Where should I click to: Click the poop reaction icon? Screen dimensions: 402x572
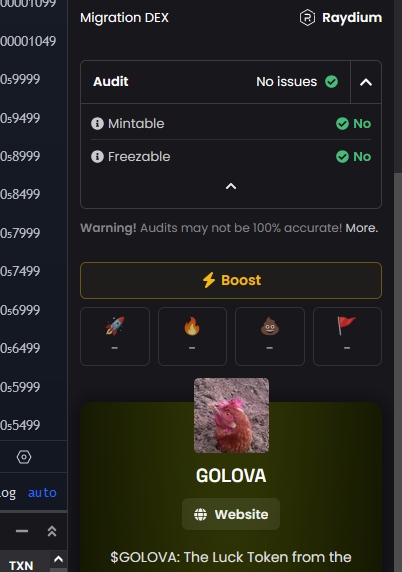pyautogui.click(x=270, y=326)
